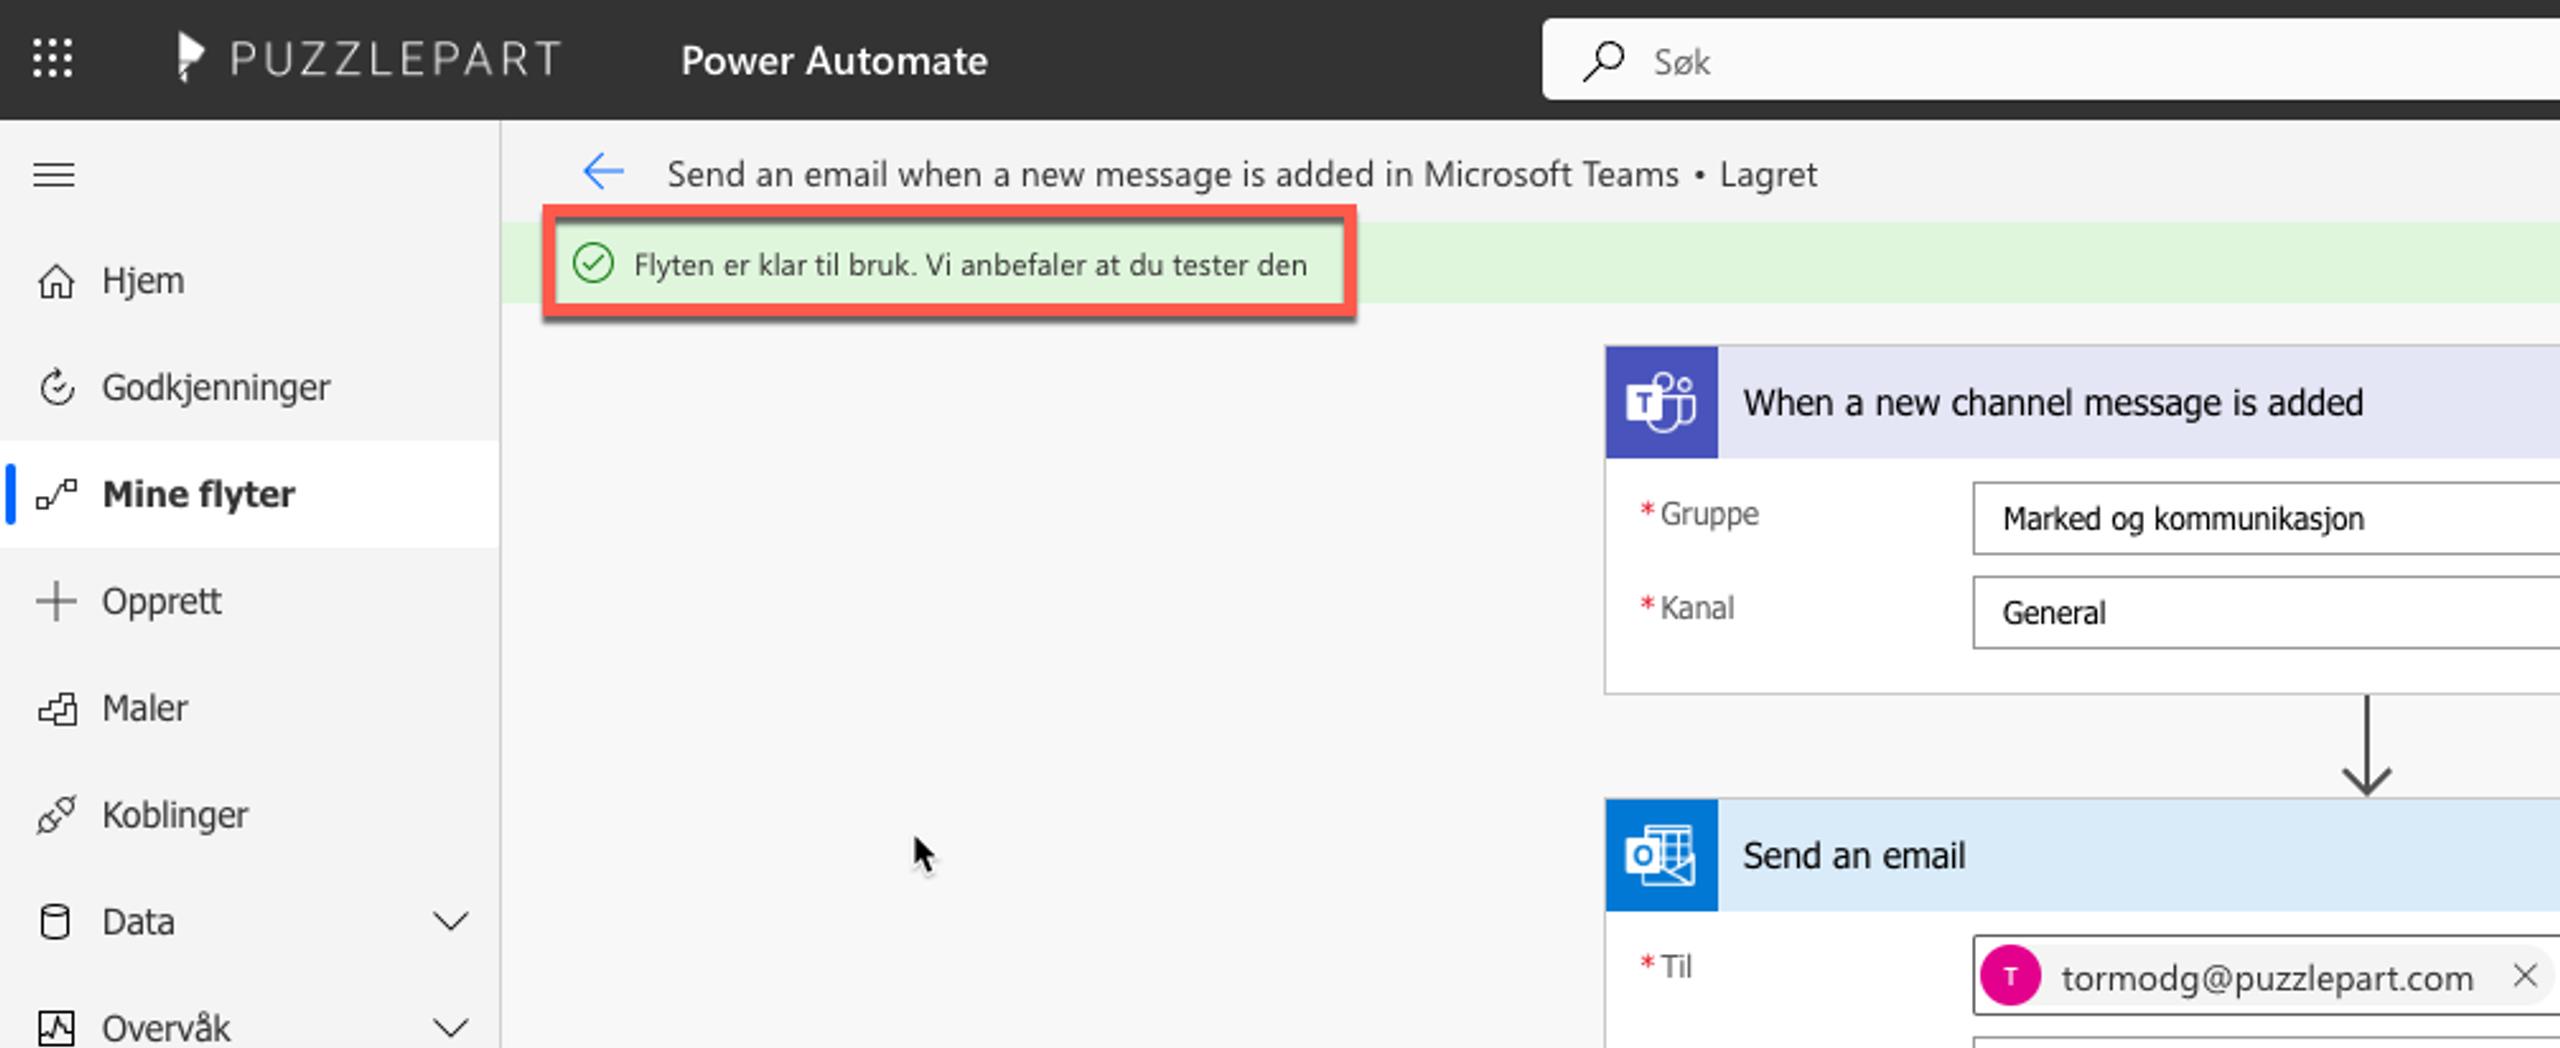Open Hjem in the sidebar
2560x1048 pixels.
250,281
